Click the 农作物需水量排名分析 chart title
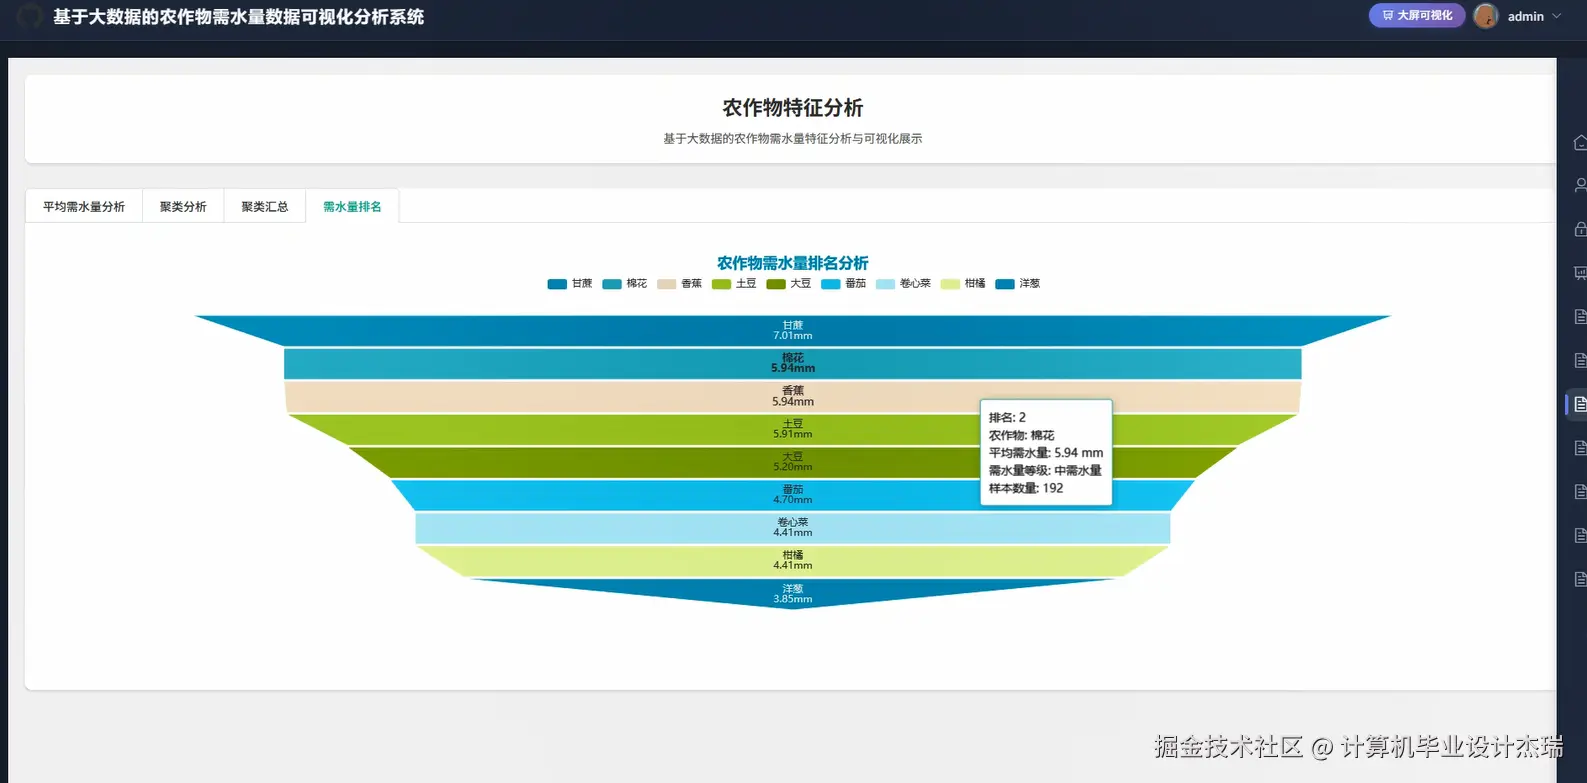 (x=793, y=263)
